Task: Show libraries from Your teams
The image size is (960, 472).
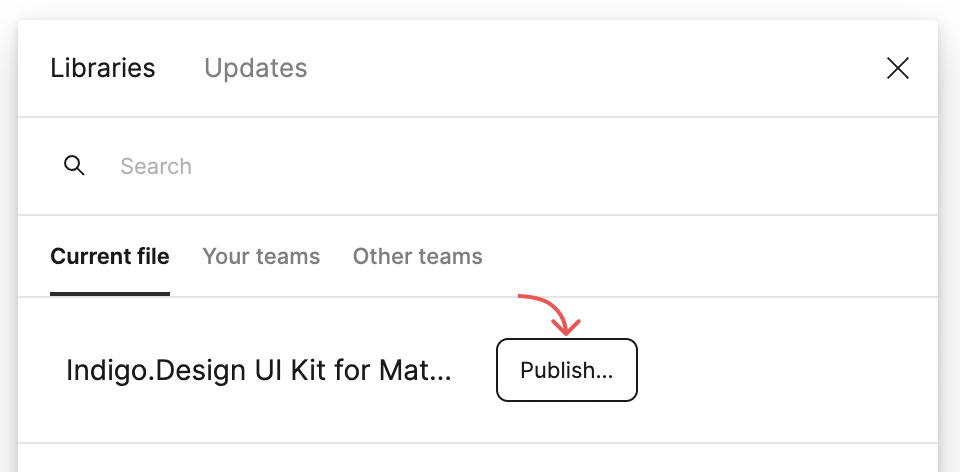Action: 261,256
